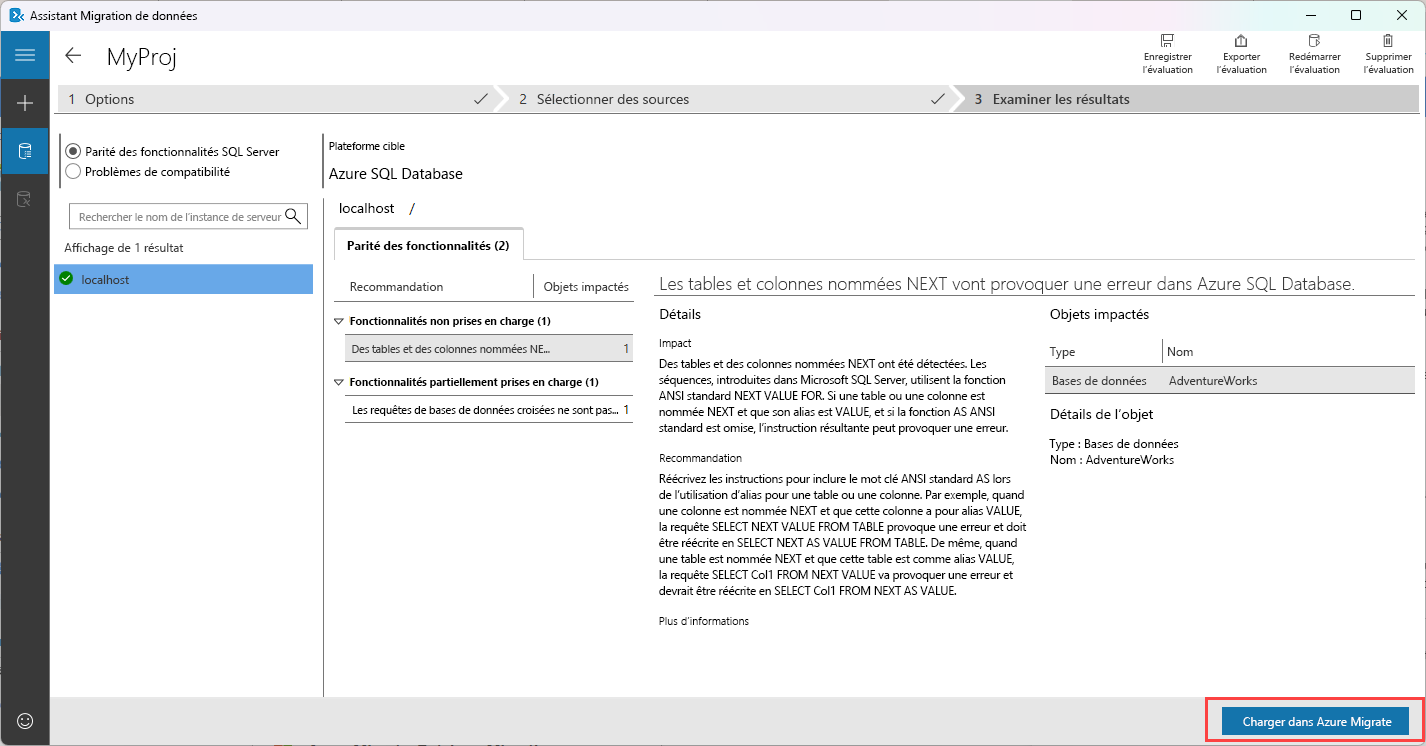
Task: Collapse the Fonctionnalités non prises en charge section
Action: (338, 321)
